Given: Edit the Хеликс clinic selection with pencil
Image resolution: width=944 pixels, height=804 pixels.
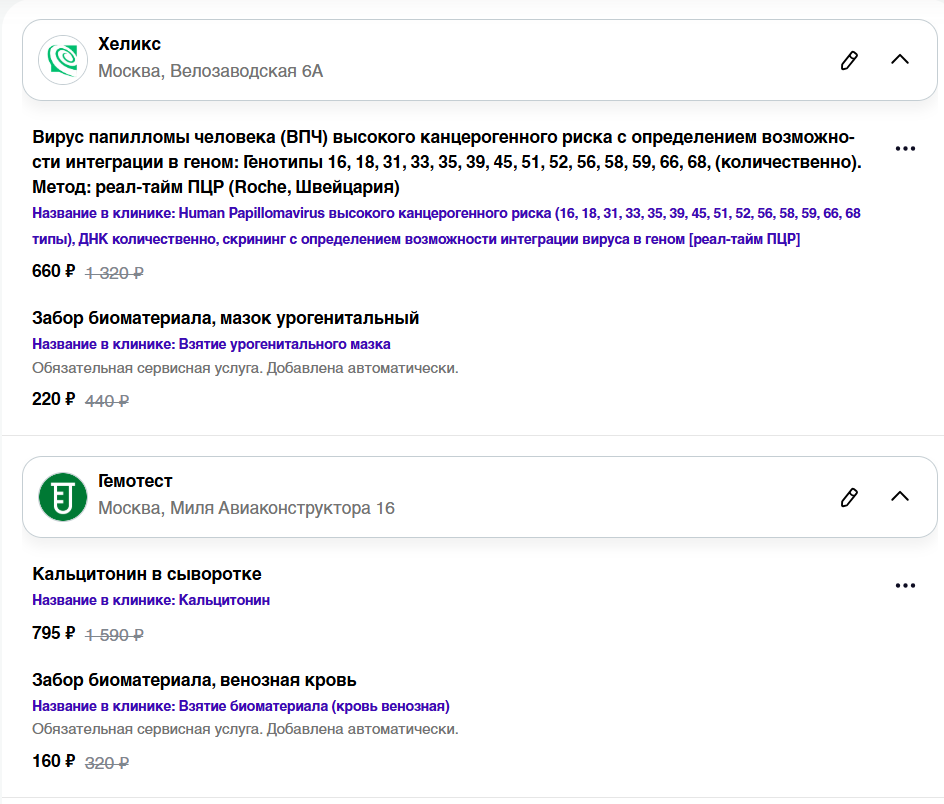Looking at the screenshot, I should coord(849,60).
